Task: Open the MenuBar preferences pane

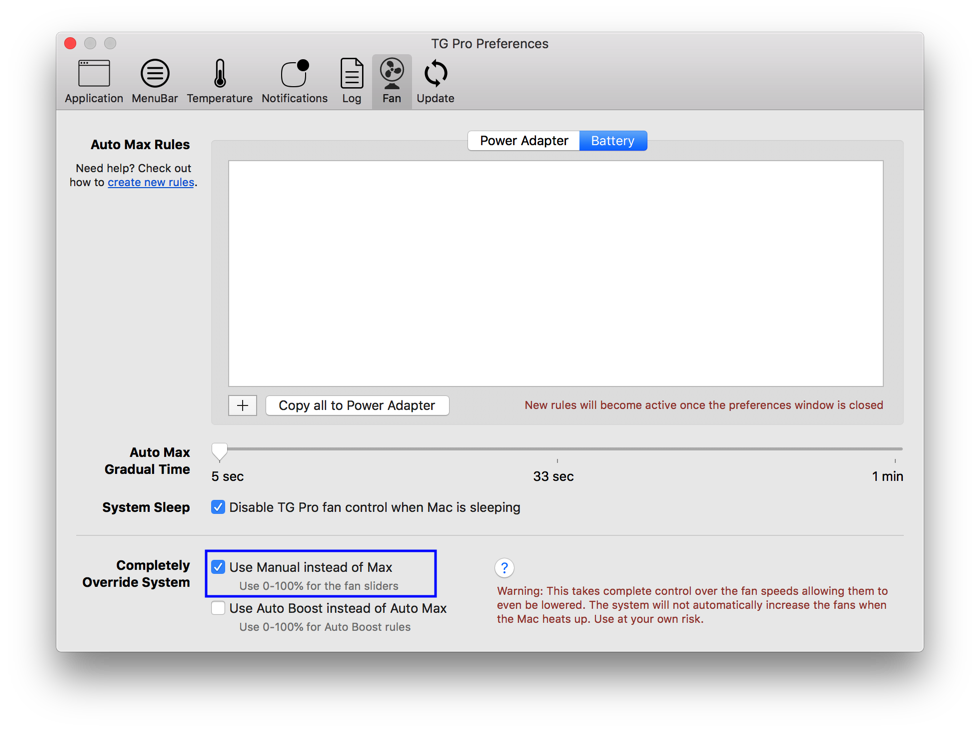Action: (154, 82)
